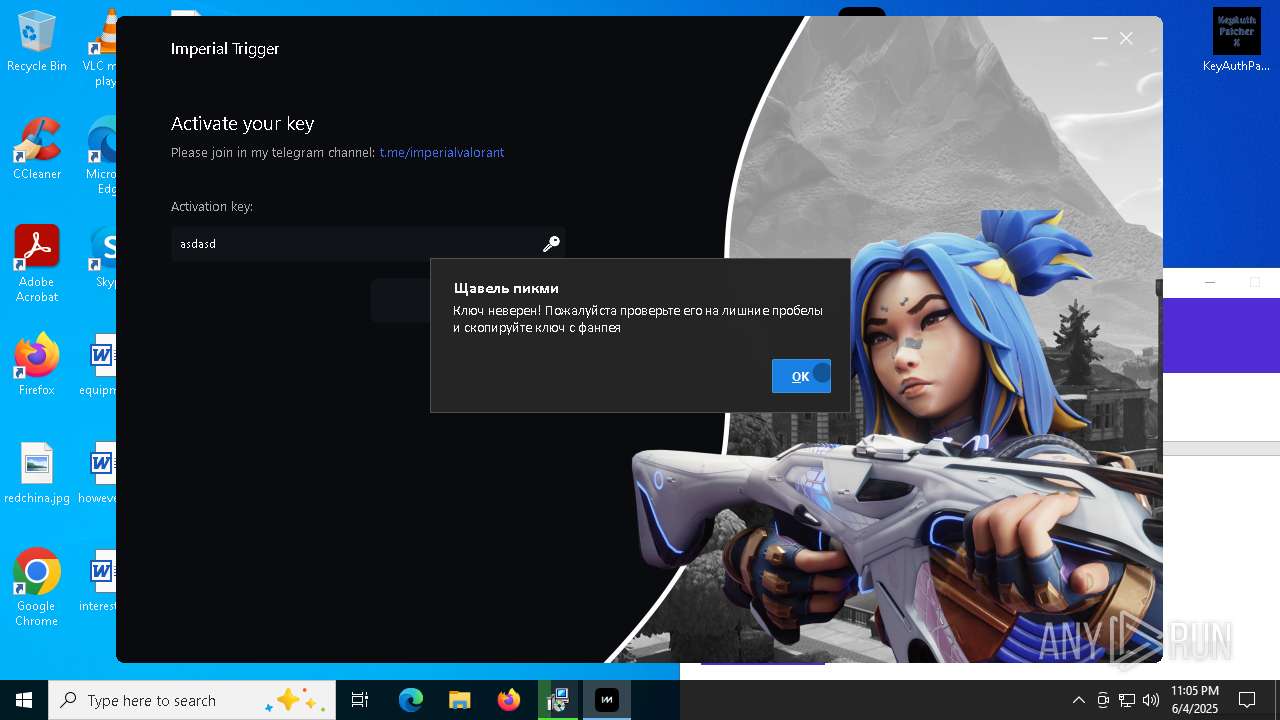
Task: Open the howeve Word document on desktop
Action: (101, 473)
